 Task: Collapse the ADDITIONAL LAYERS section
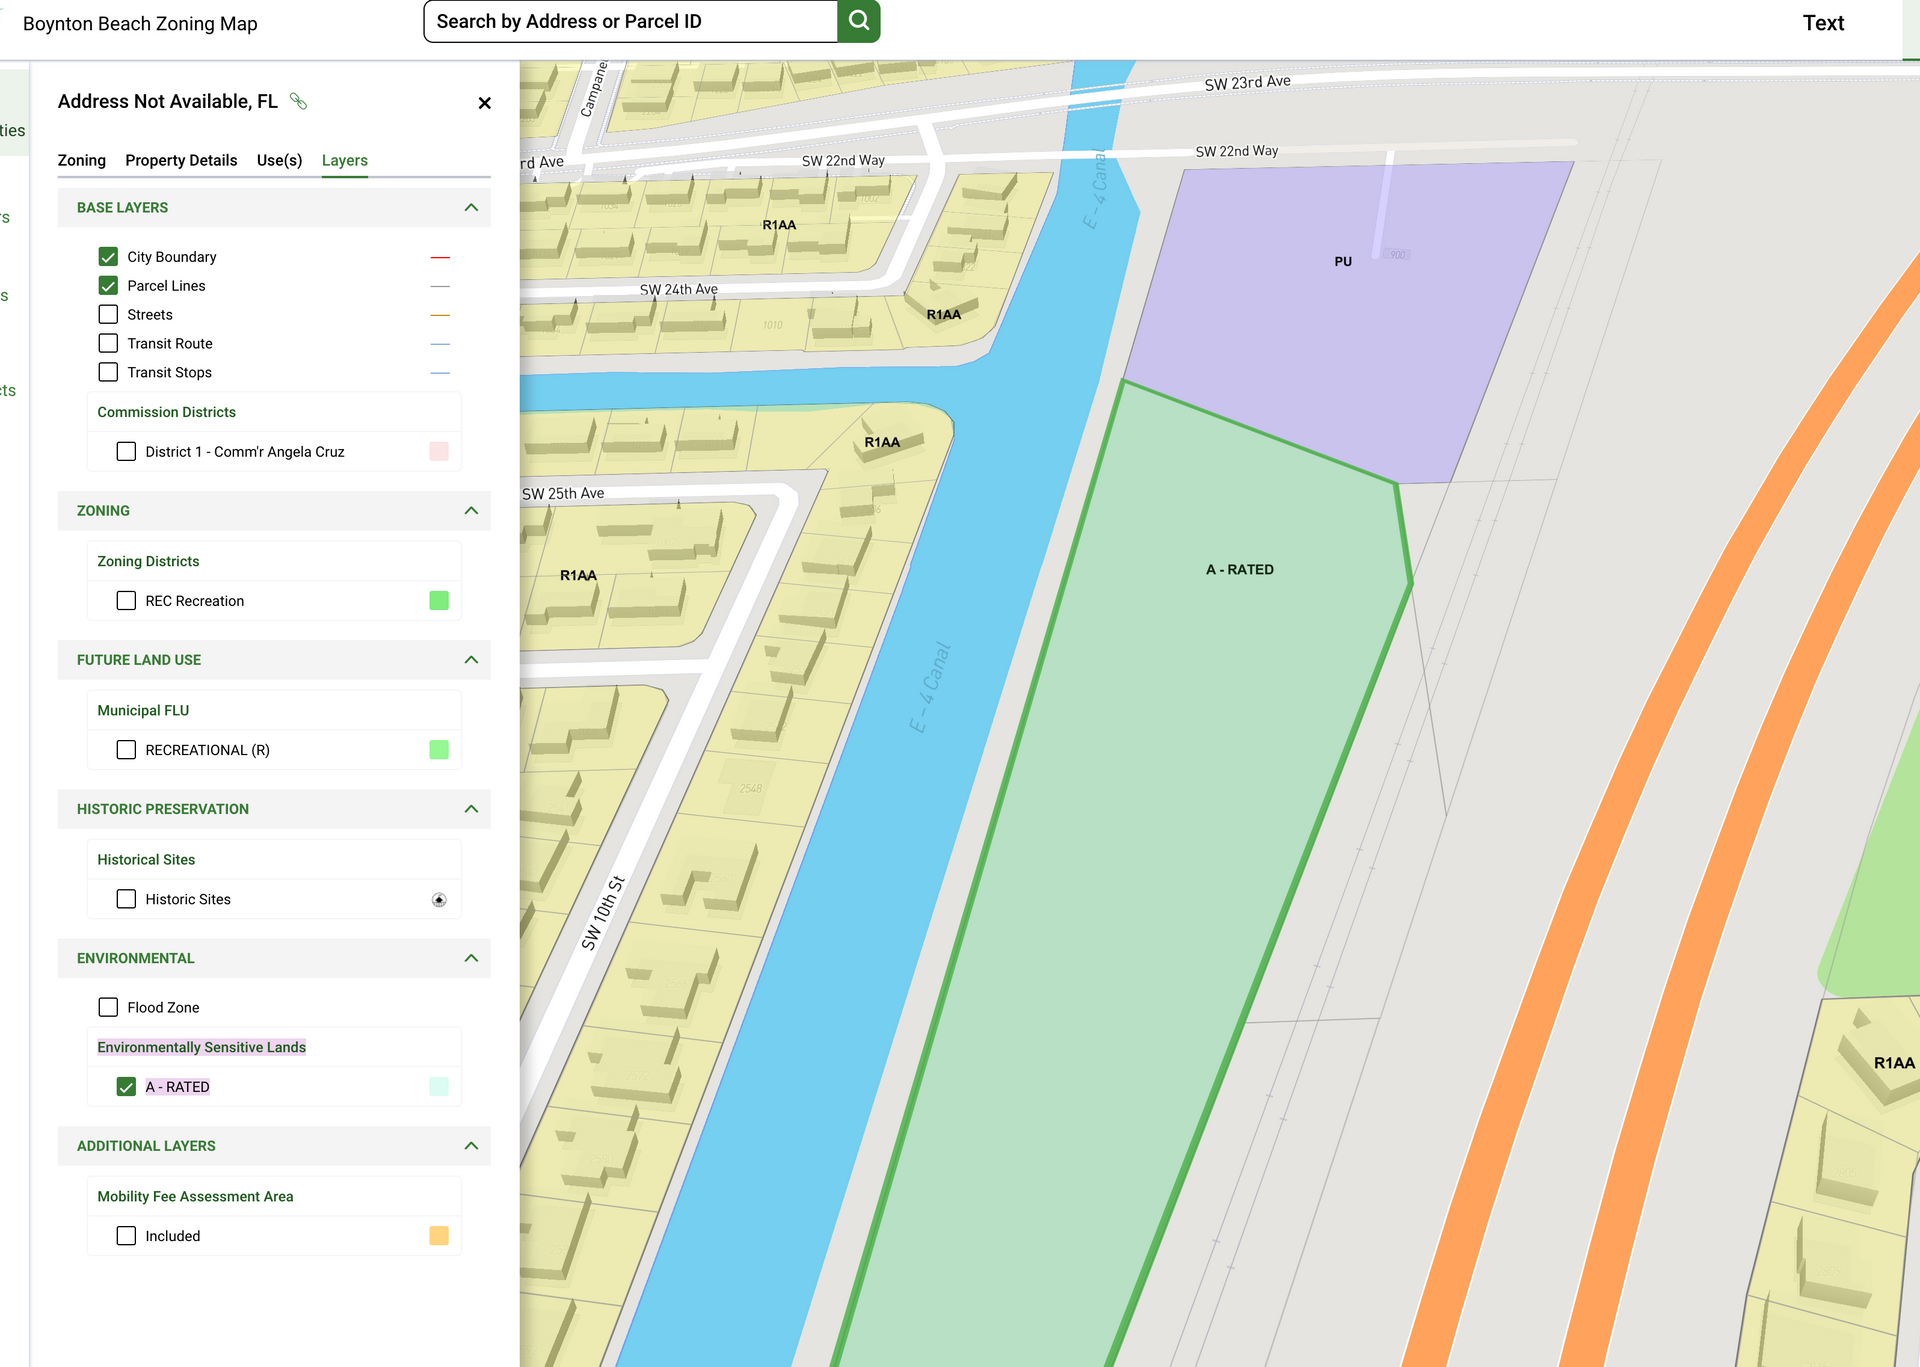tap(471, 1145)
